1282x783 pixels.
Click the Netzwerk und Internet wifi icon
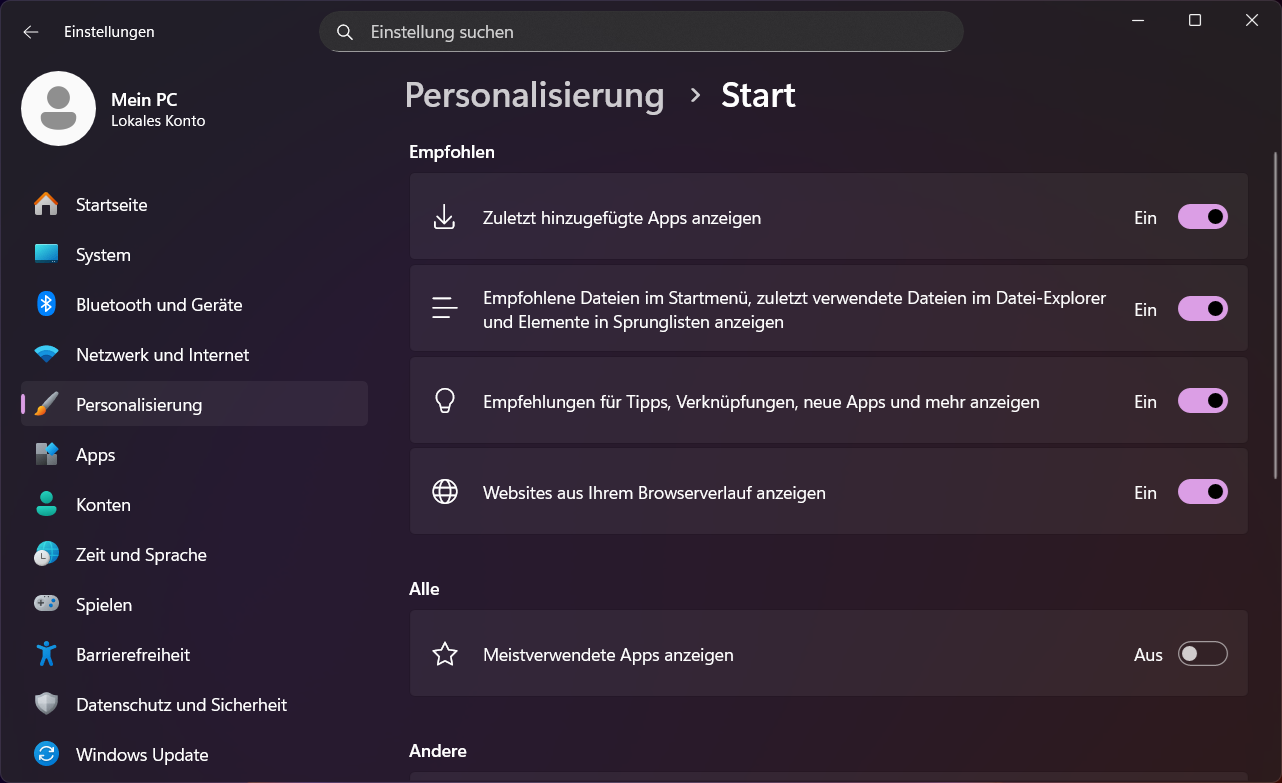46,355
